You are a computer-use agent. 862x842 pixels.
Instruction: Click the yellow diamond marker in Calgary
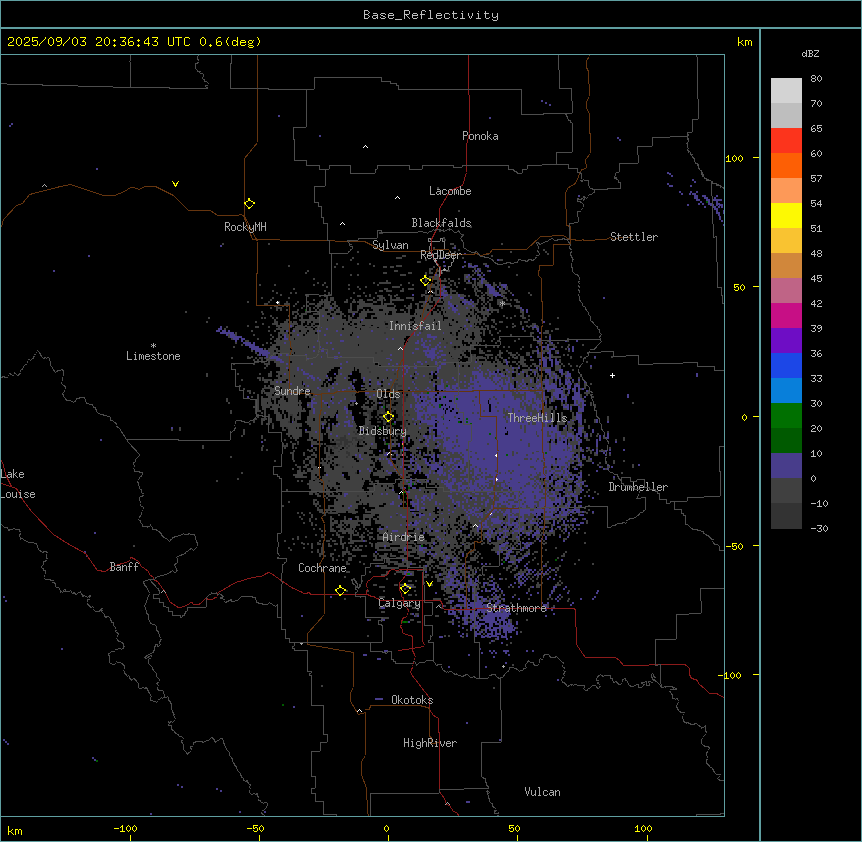point(405,589)
